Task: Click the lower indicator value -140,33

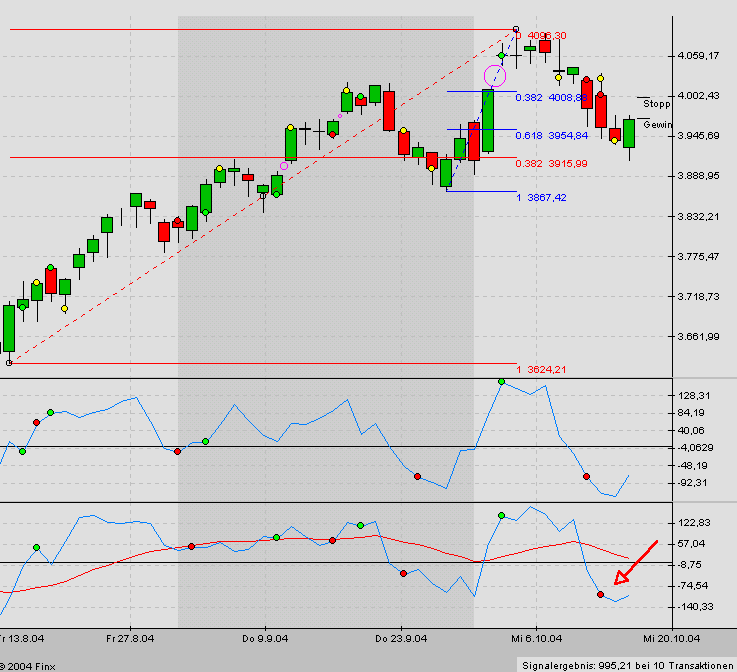Action: (x=696, y=607)
